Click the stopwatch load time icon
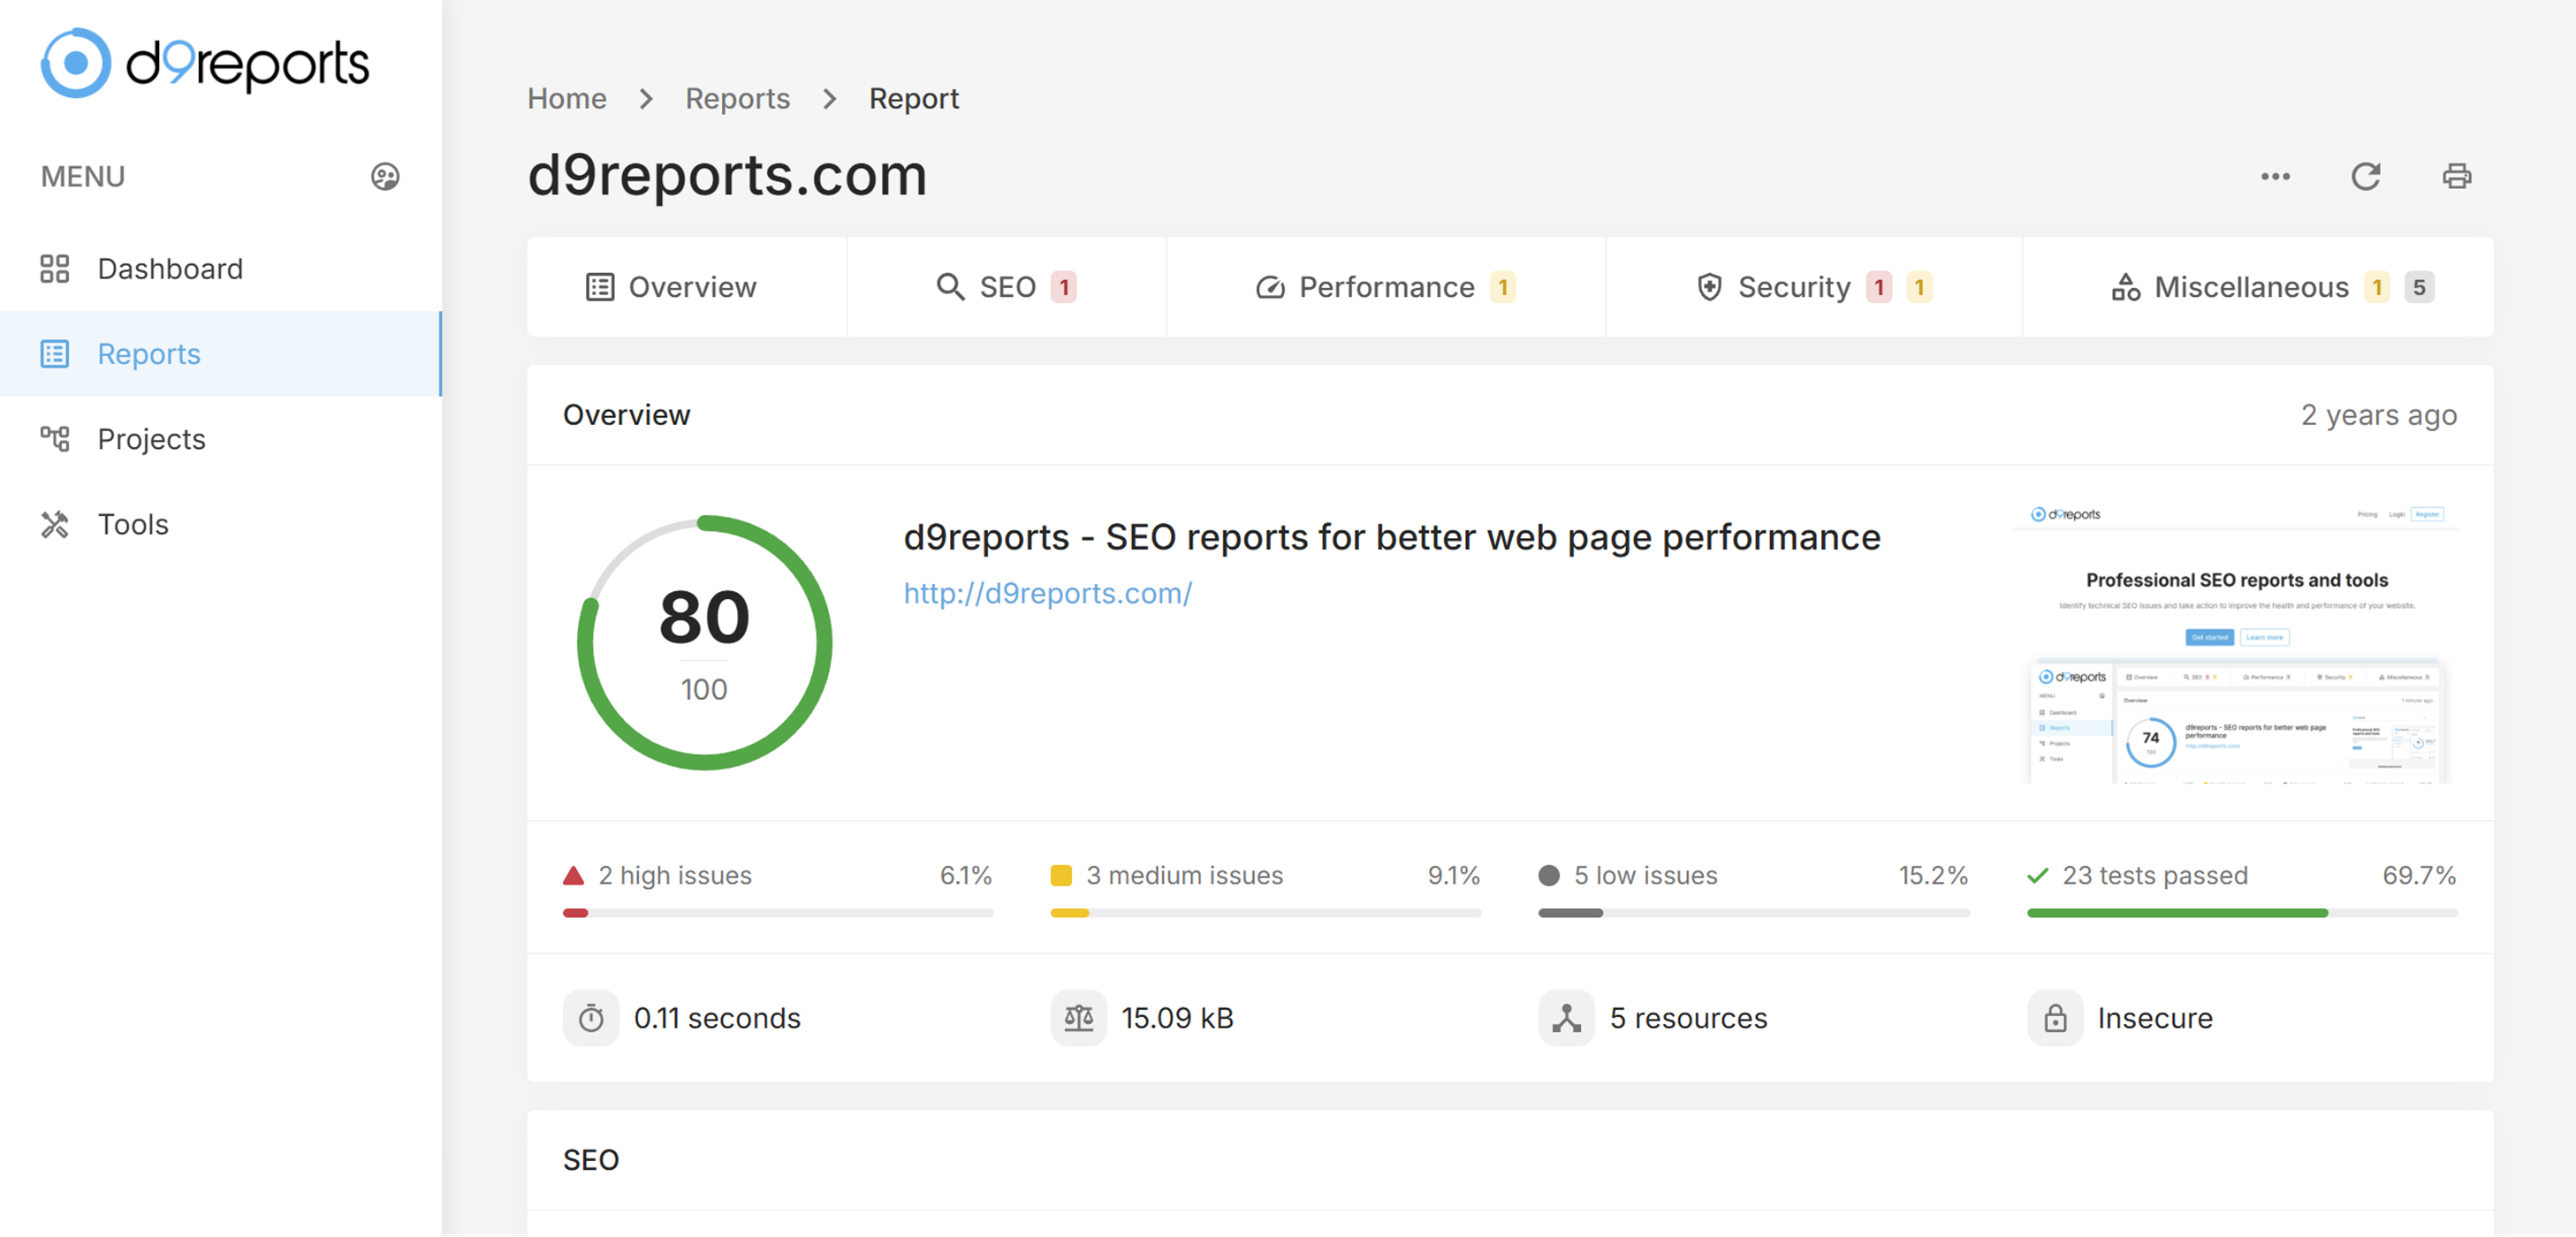This screenshot has height=1237, width=2576. pyautogui.click(x=591, y=1018)
